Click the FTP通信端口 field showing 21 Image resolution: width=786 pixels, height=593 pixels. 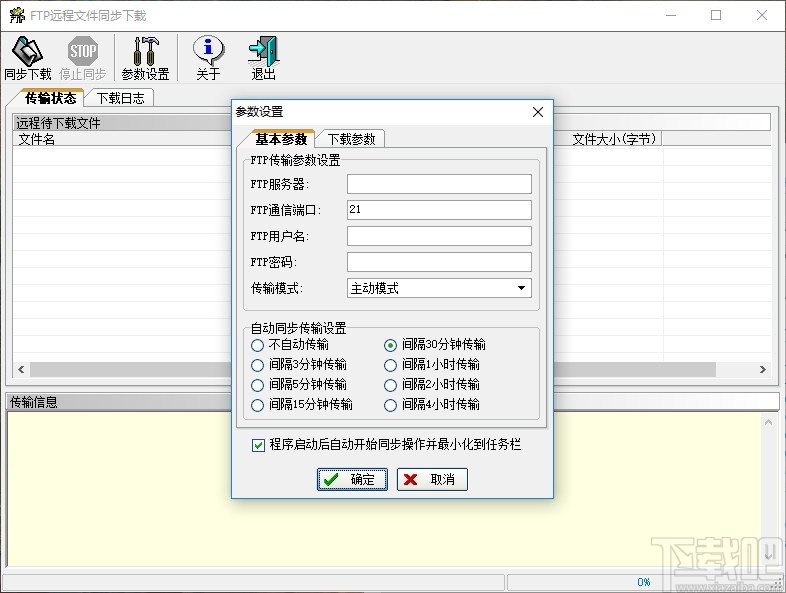click(439, 210)
